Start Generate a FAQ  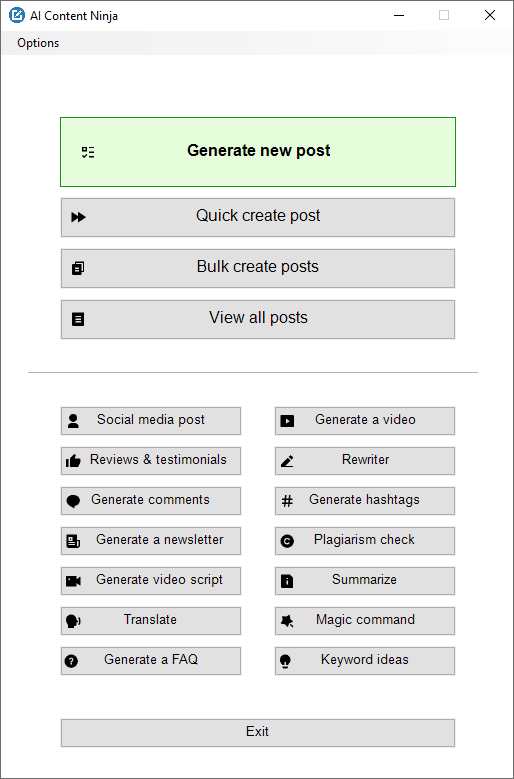point(151,661)
